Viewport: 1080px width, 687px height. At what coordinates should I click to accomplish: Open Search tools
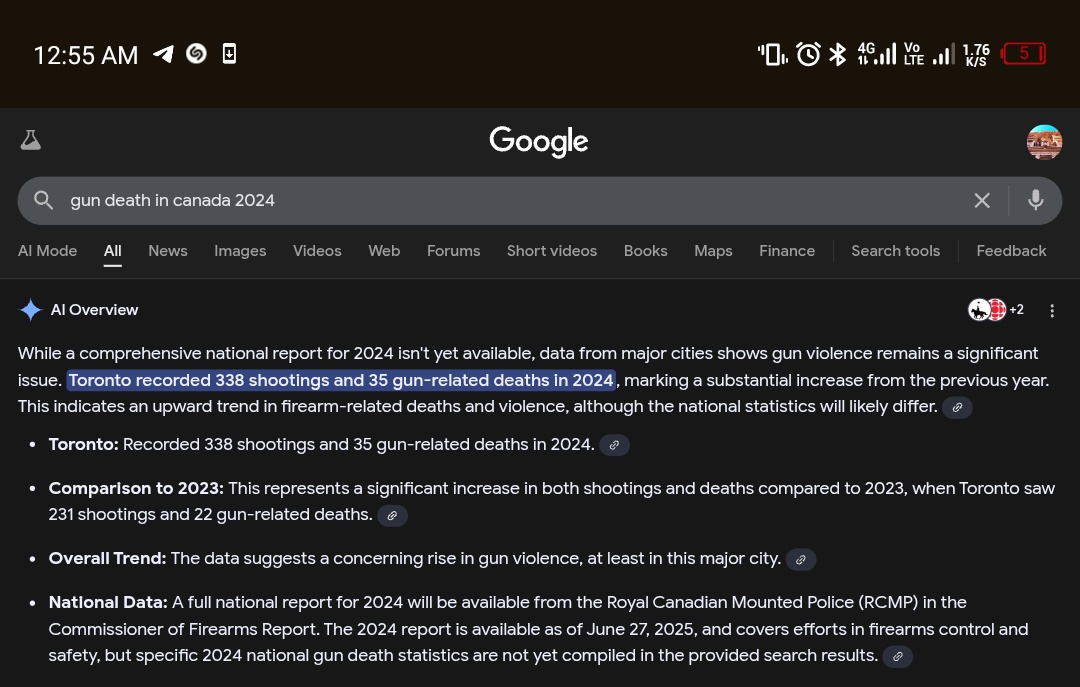(895, 251)
